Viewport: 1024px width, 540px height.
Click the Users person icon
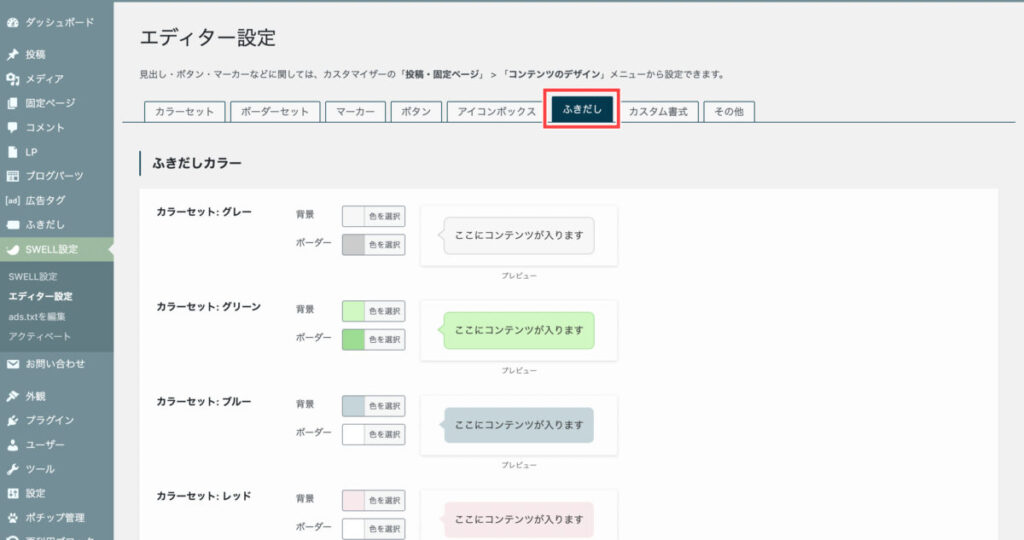13,445
